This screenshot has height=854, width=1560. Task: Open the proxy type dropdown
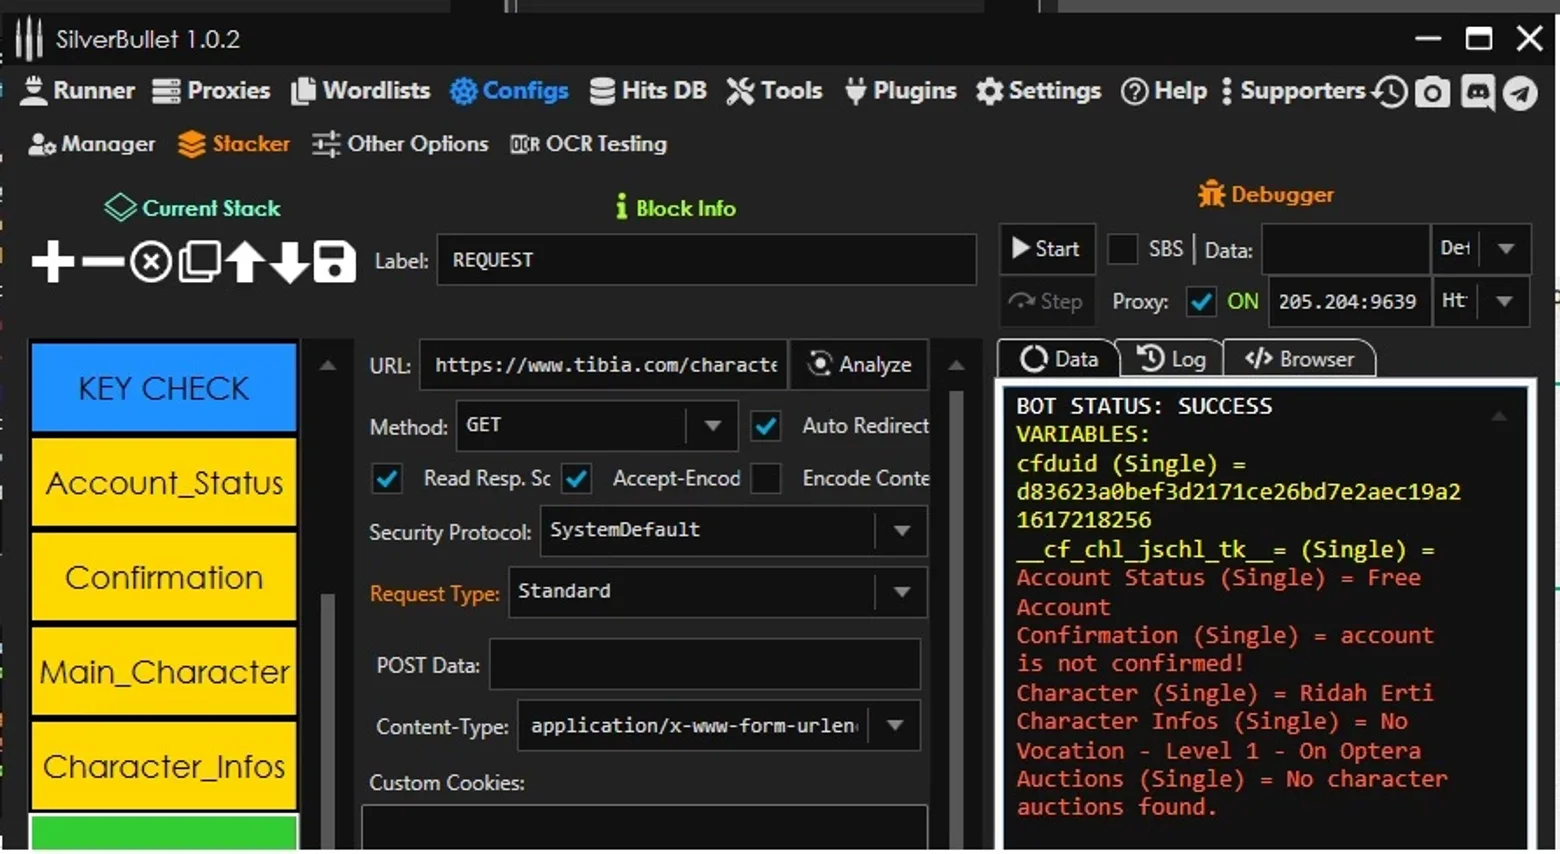tap(1504, 301)
